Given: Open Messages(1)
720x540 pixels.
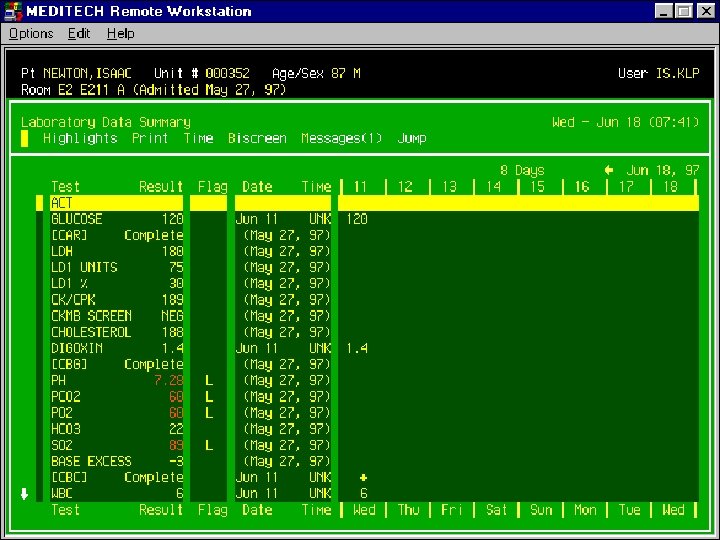Looking at the screenshot, I should [341, 138].
